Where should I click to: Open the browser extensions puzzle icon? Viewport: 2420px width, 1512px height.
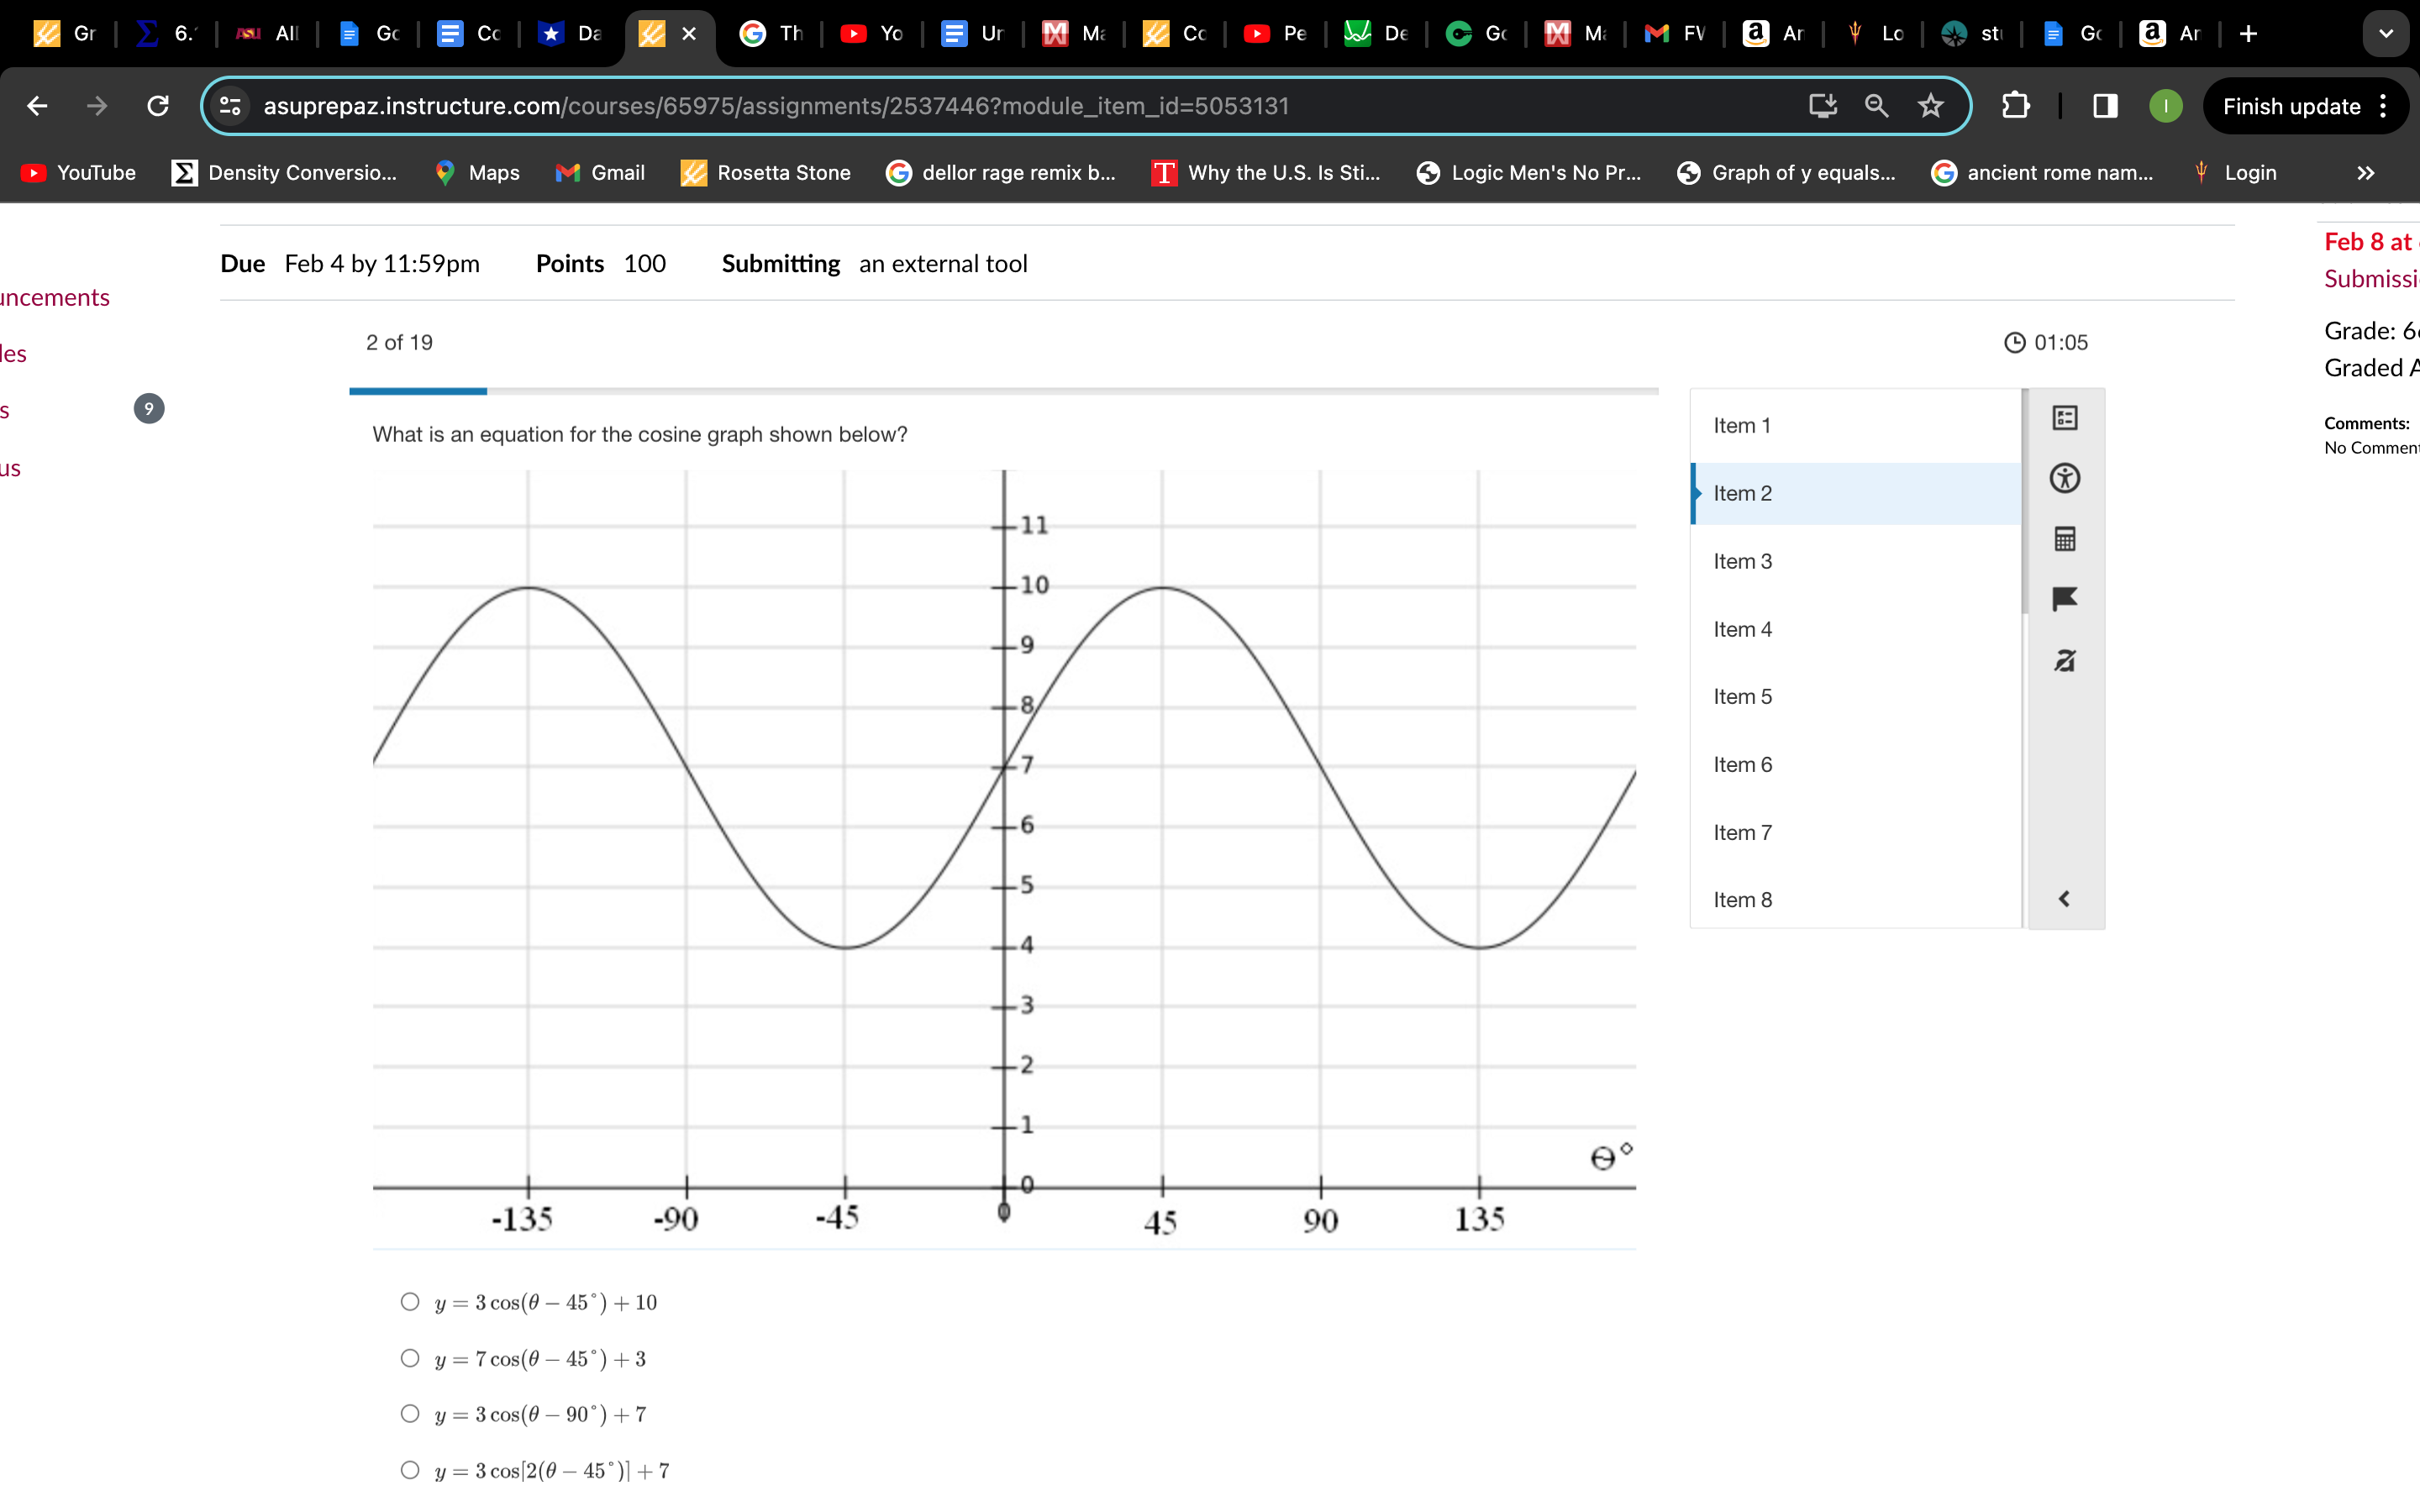[x=2015, y=106]
